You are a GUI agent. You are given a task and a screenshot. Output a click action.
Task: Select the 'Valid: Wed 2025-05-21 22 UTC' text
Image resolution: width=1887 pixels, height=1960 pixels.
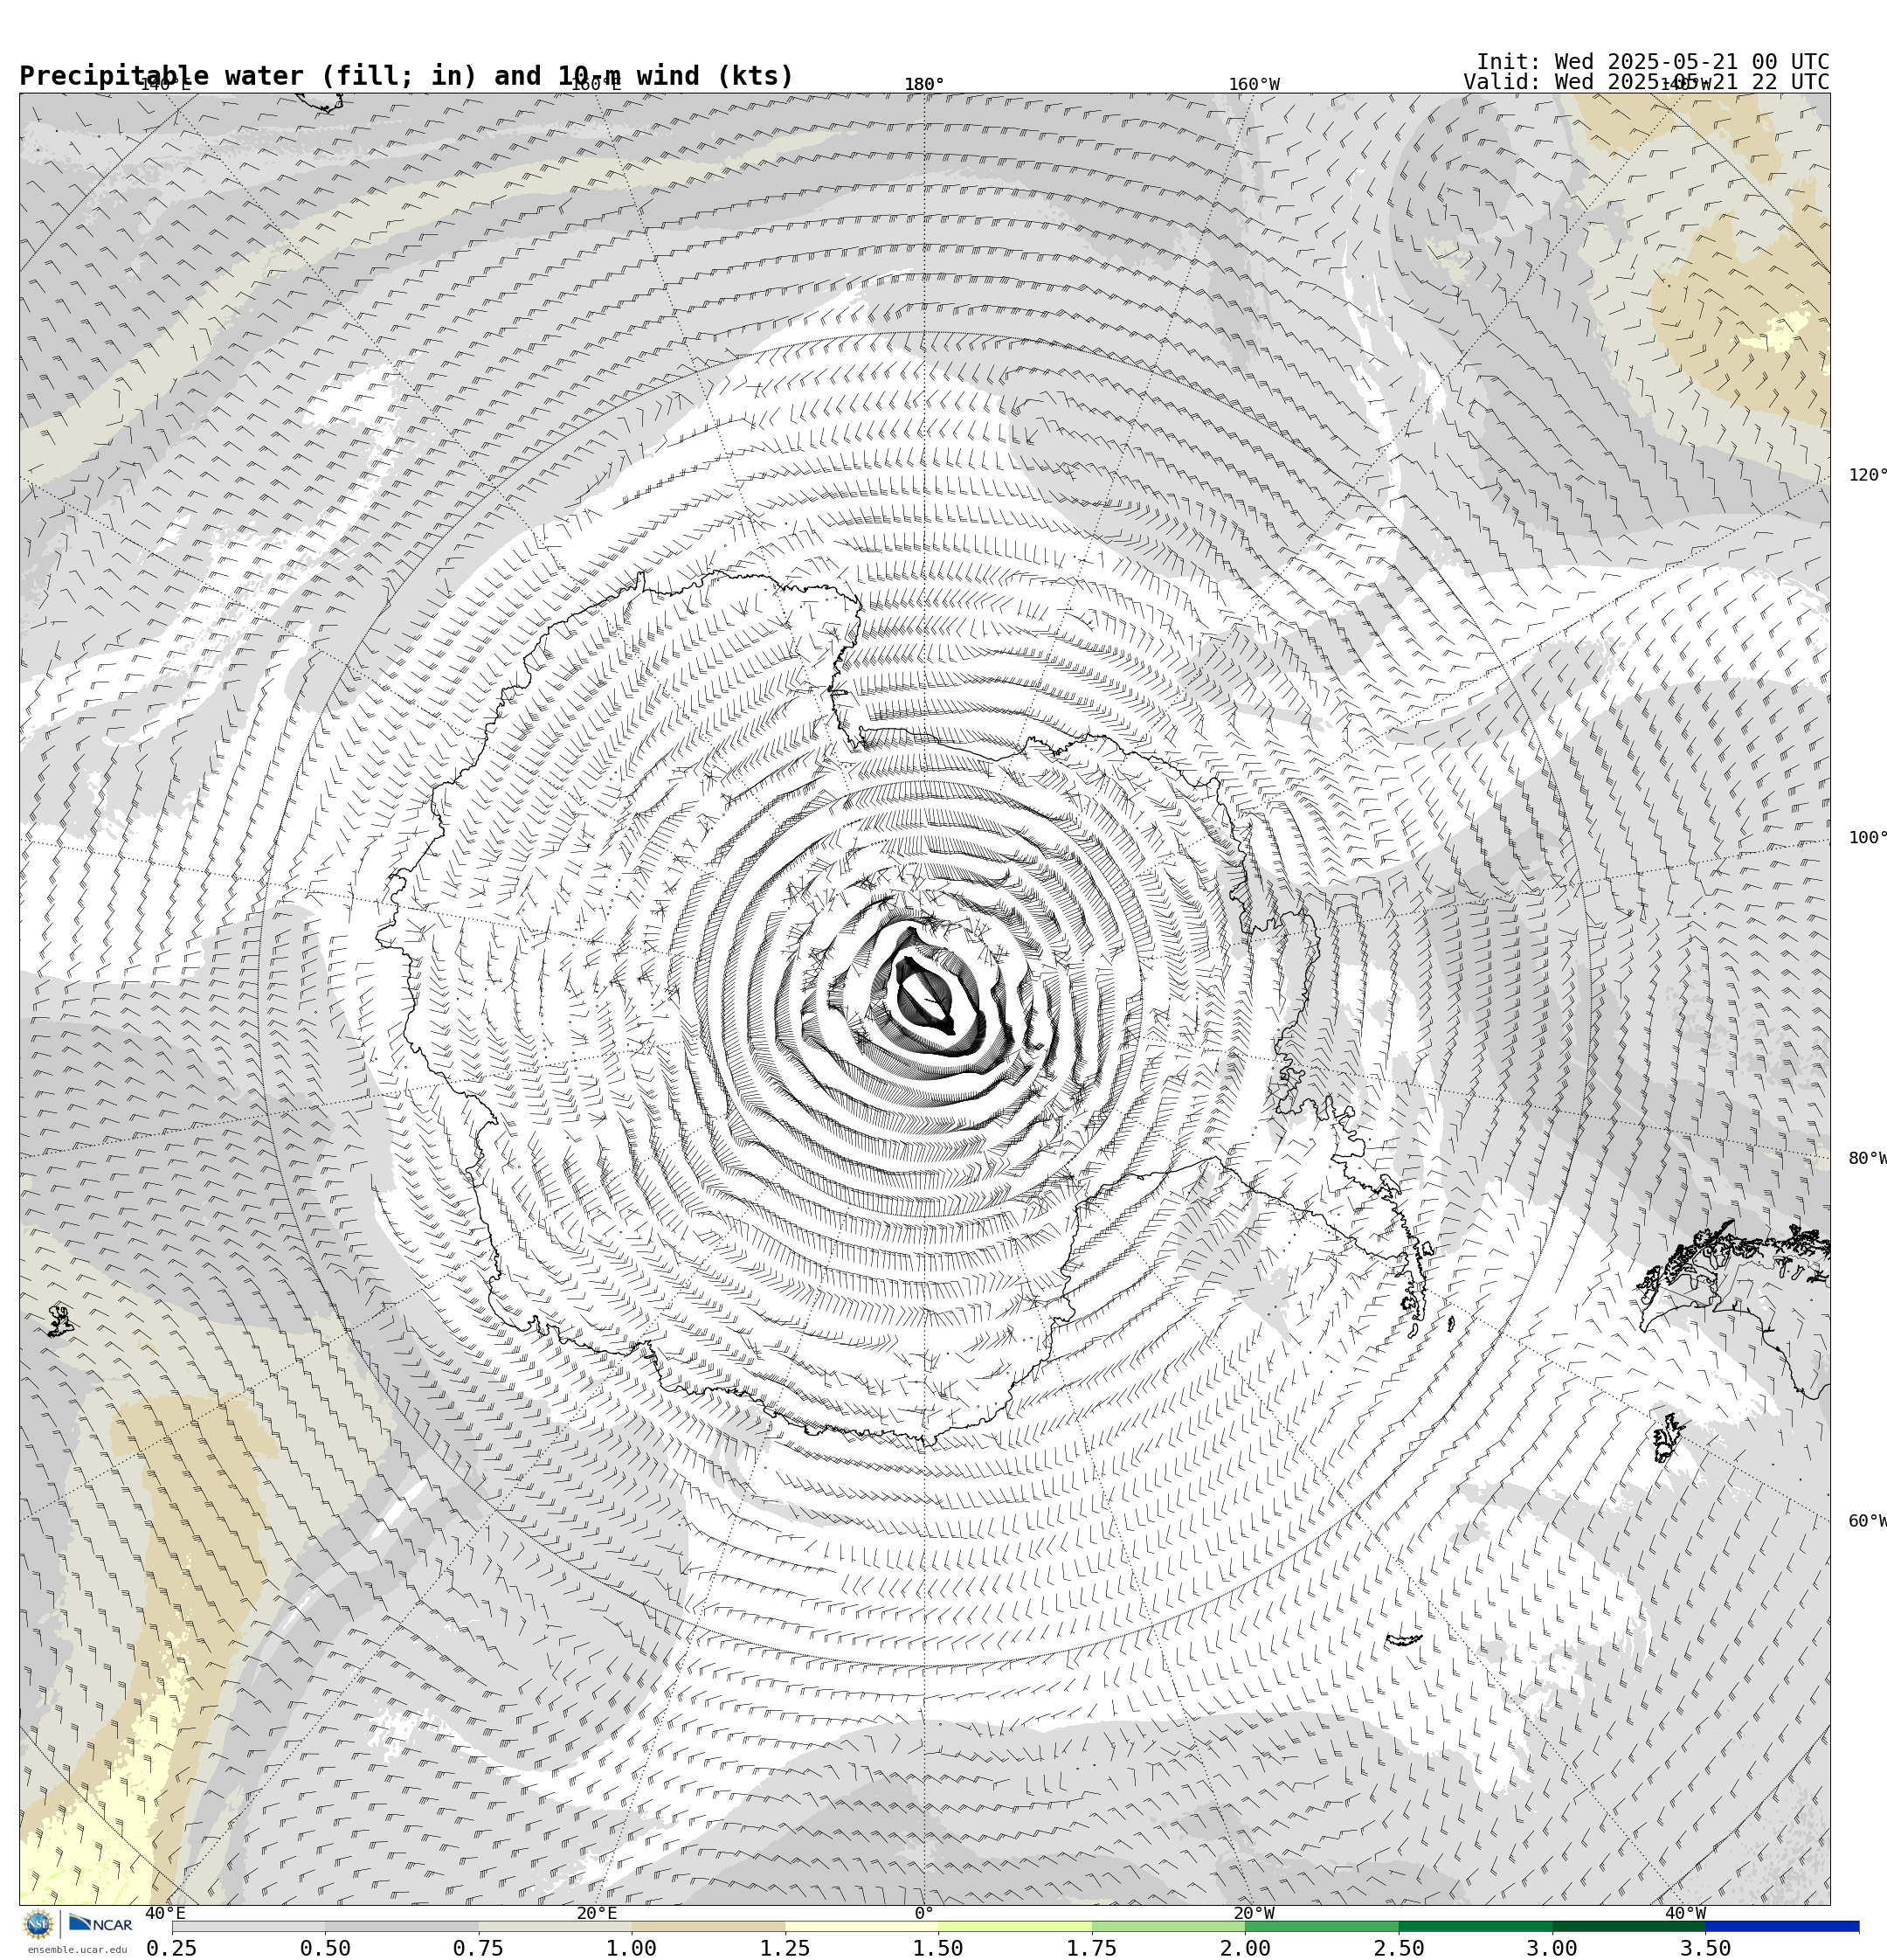click(x=1646, y=82)
